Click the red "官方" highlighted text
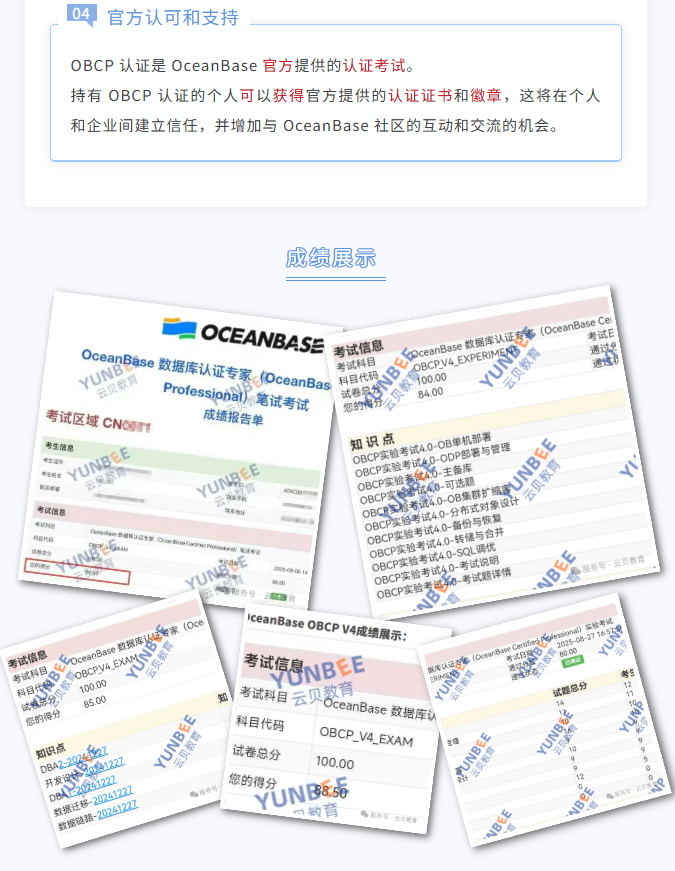675x871 pixels. coord(278,66)
